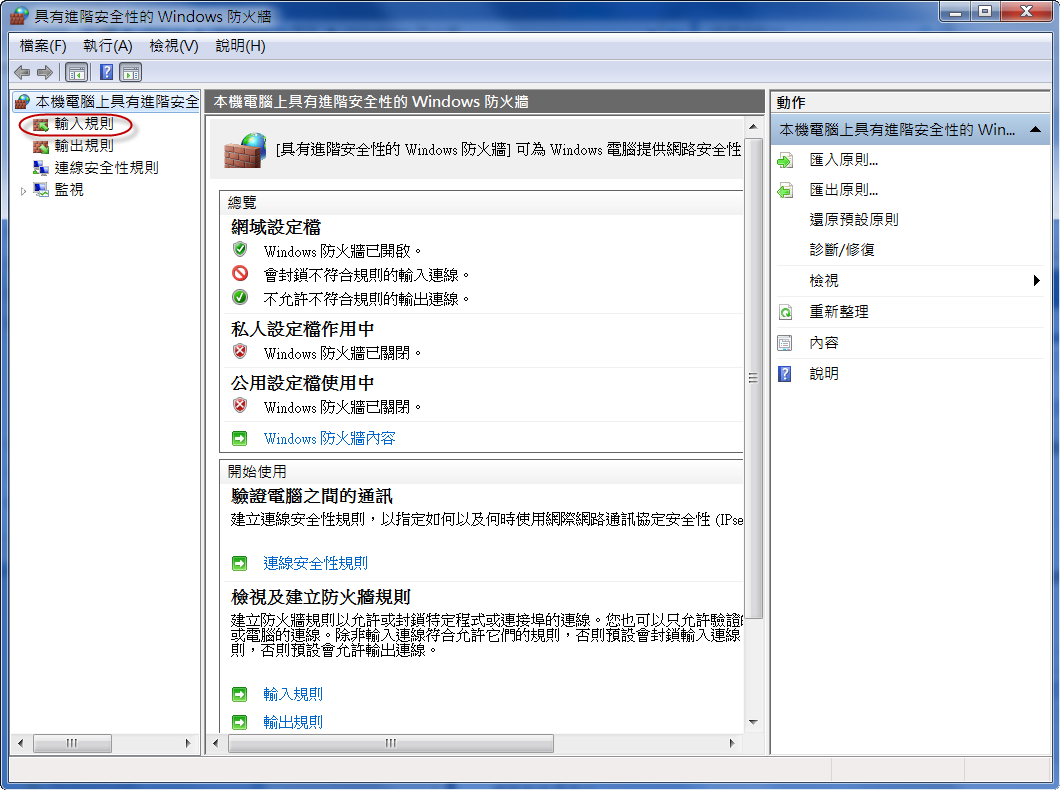Click the 輸入規則 tree icon
The width and height of the screenshot is (1060, 790).
coord(41,124)
